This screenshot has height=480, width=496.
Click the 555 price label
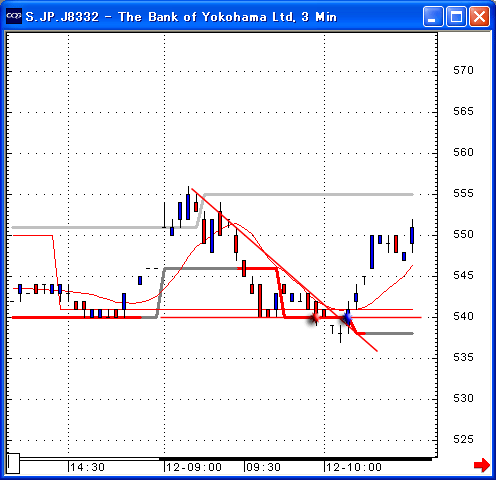pos(463,193)
